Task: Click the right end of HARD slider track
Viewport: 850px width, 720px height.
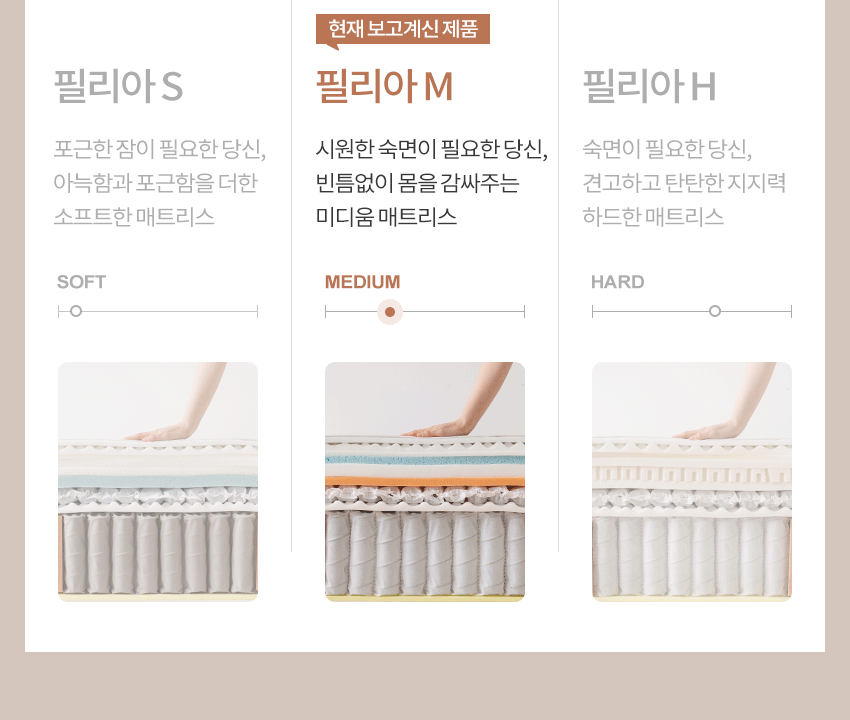Action: (x=791, y=311)
